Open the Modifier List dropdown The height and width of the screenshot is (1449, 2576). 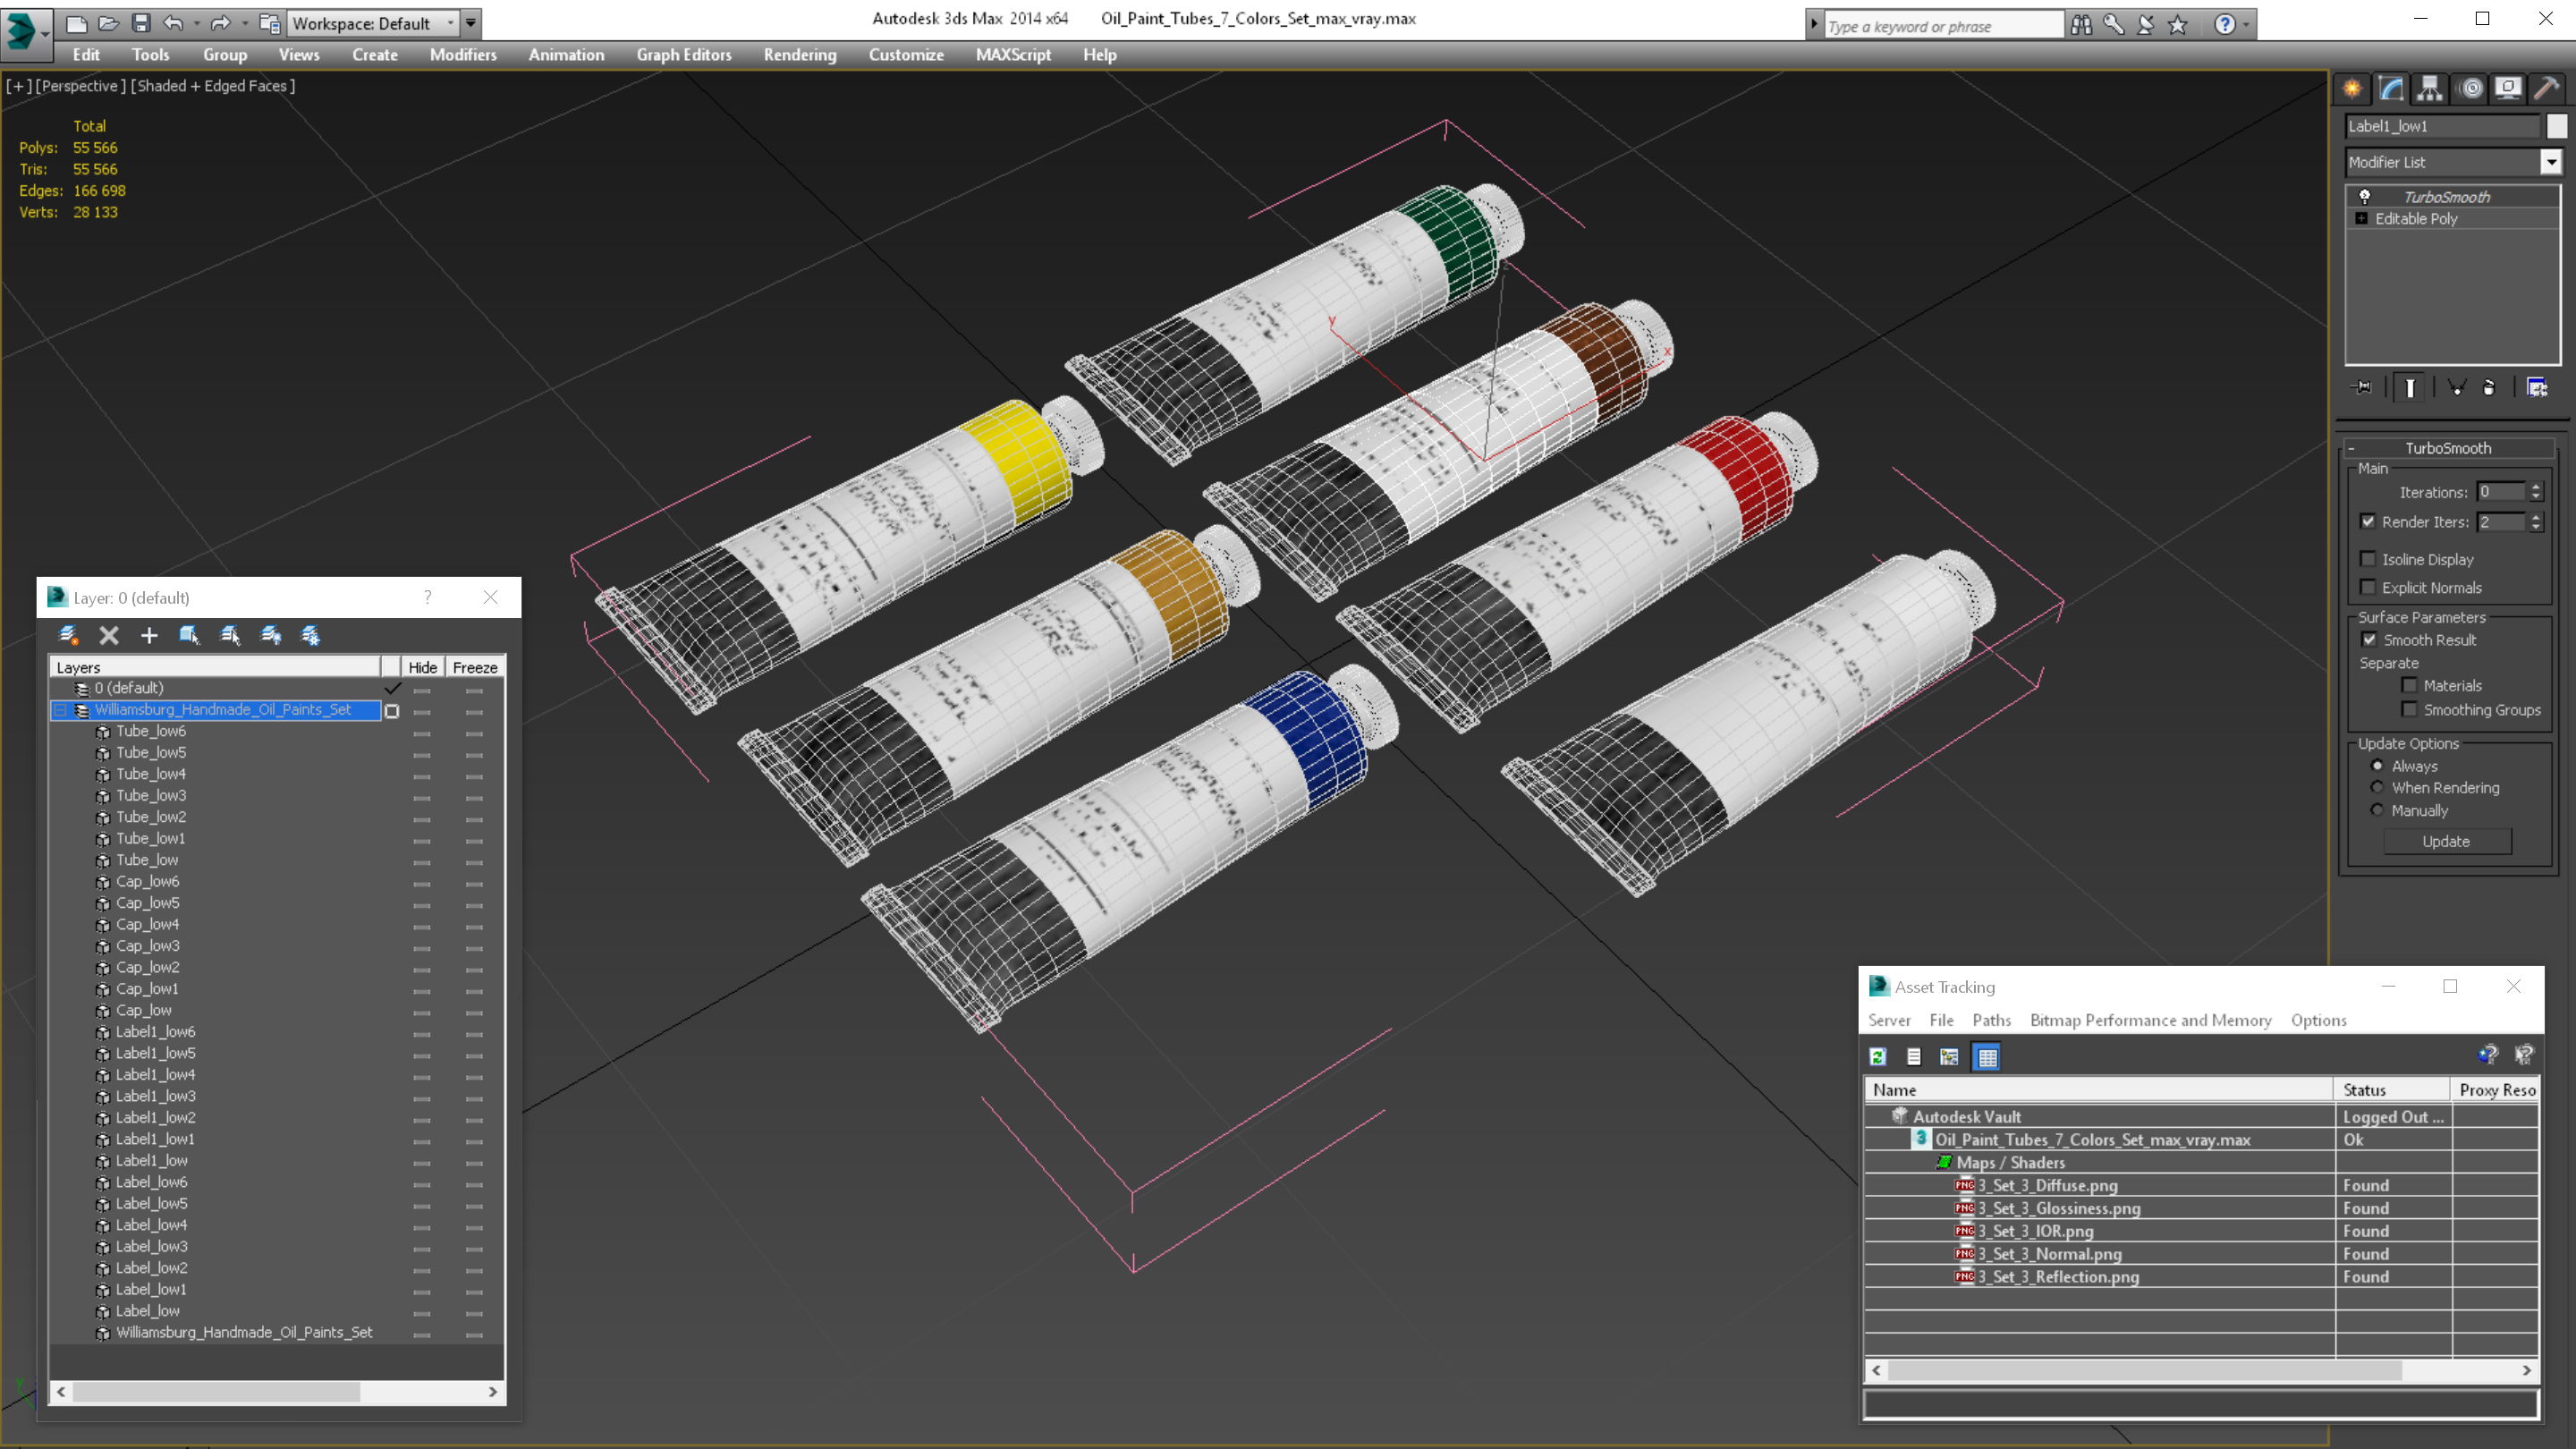click(x=2551, y=162)
